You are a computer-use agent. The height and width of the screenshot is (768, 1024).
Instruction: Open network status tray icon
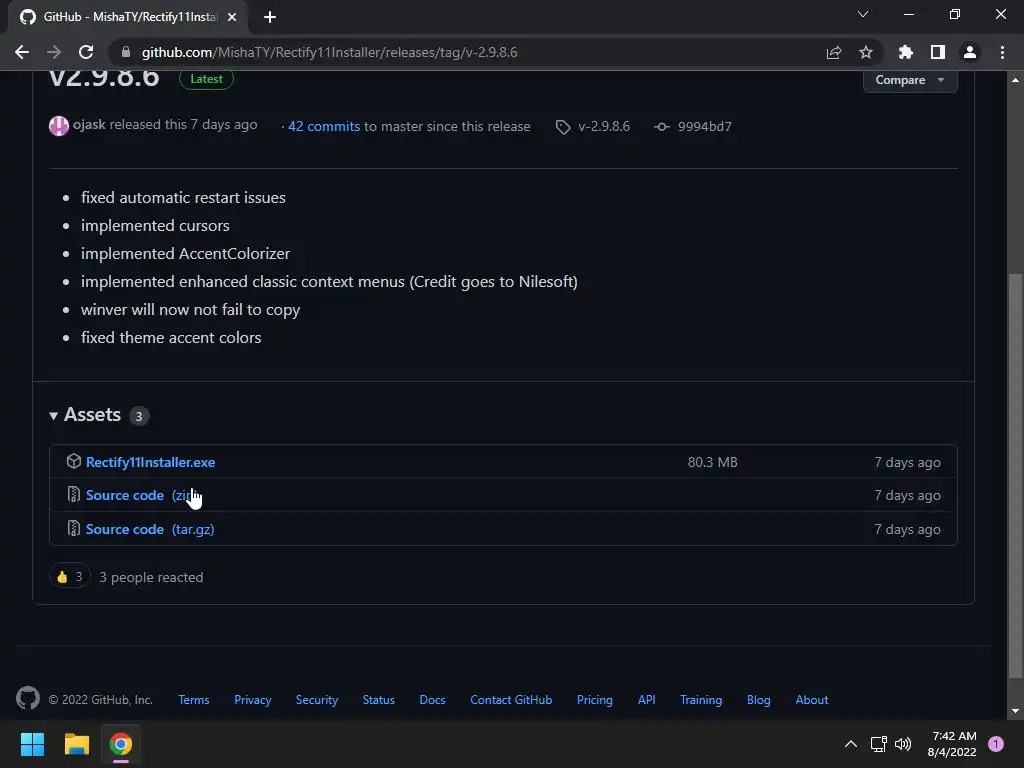click(878, 744)
